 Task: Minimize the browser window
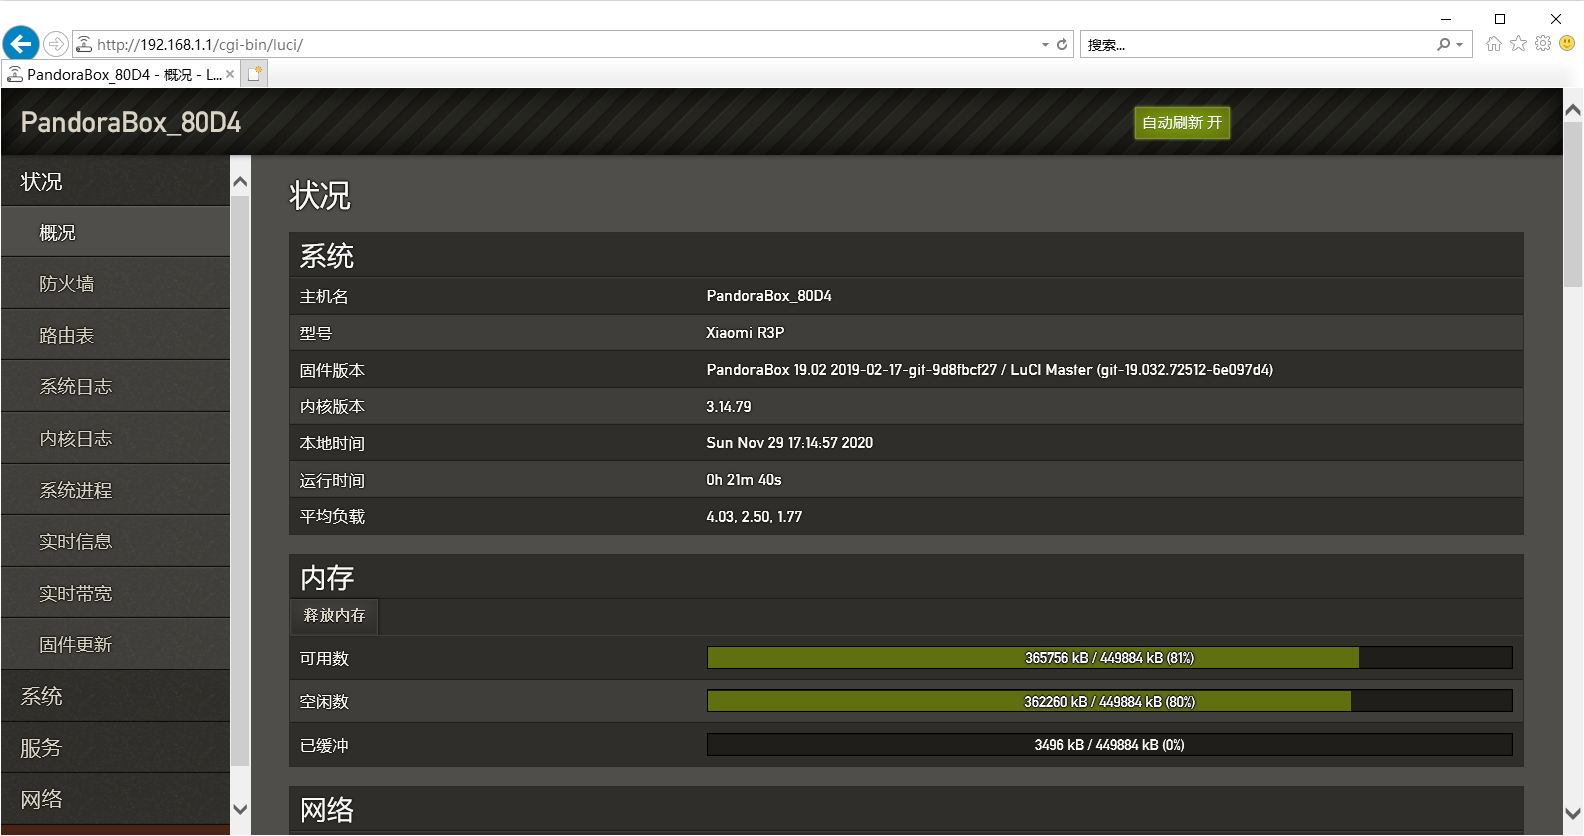1446,18
